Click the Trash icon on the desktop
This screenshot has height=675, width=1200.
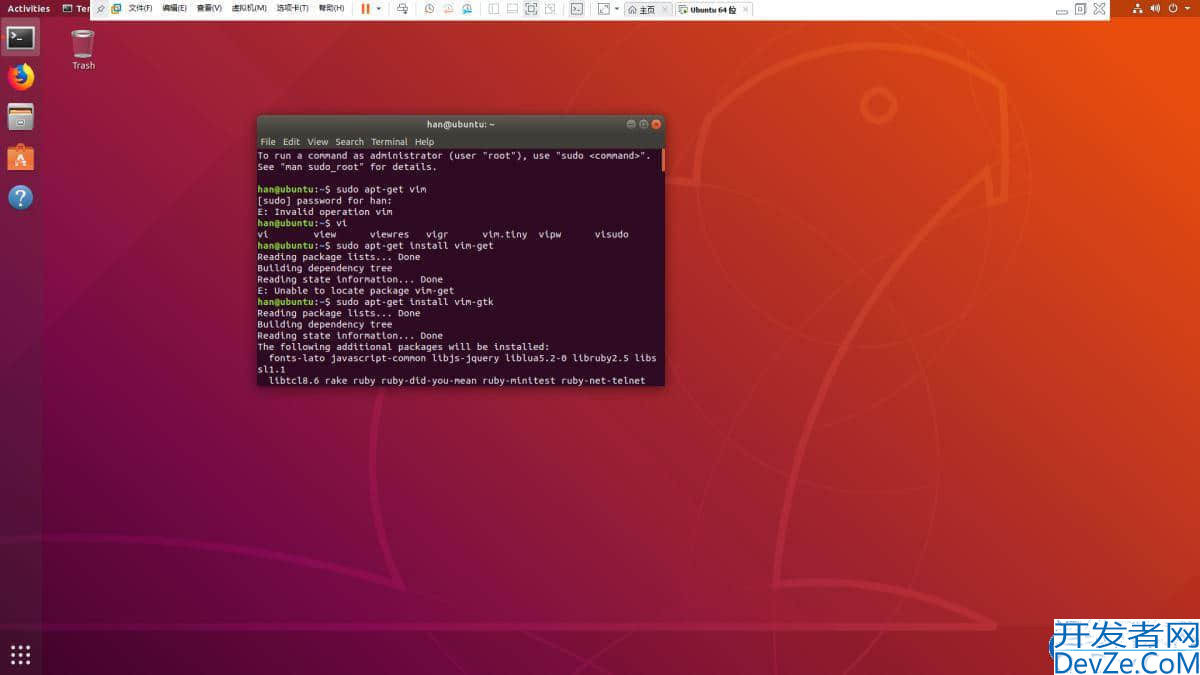click(83, 45)
